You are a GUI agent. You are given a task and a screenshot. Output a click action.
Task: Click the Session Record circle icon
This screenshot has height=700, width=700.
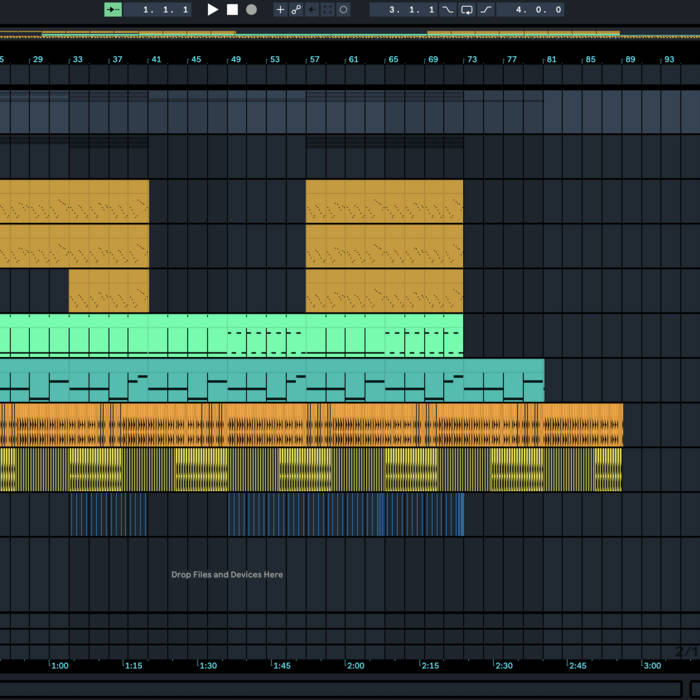tap(343, 10)
